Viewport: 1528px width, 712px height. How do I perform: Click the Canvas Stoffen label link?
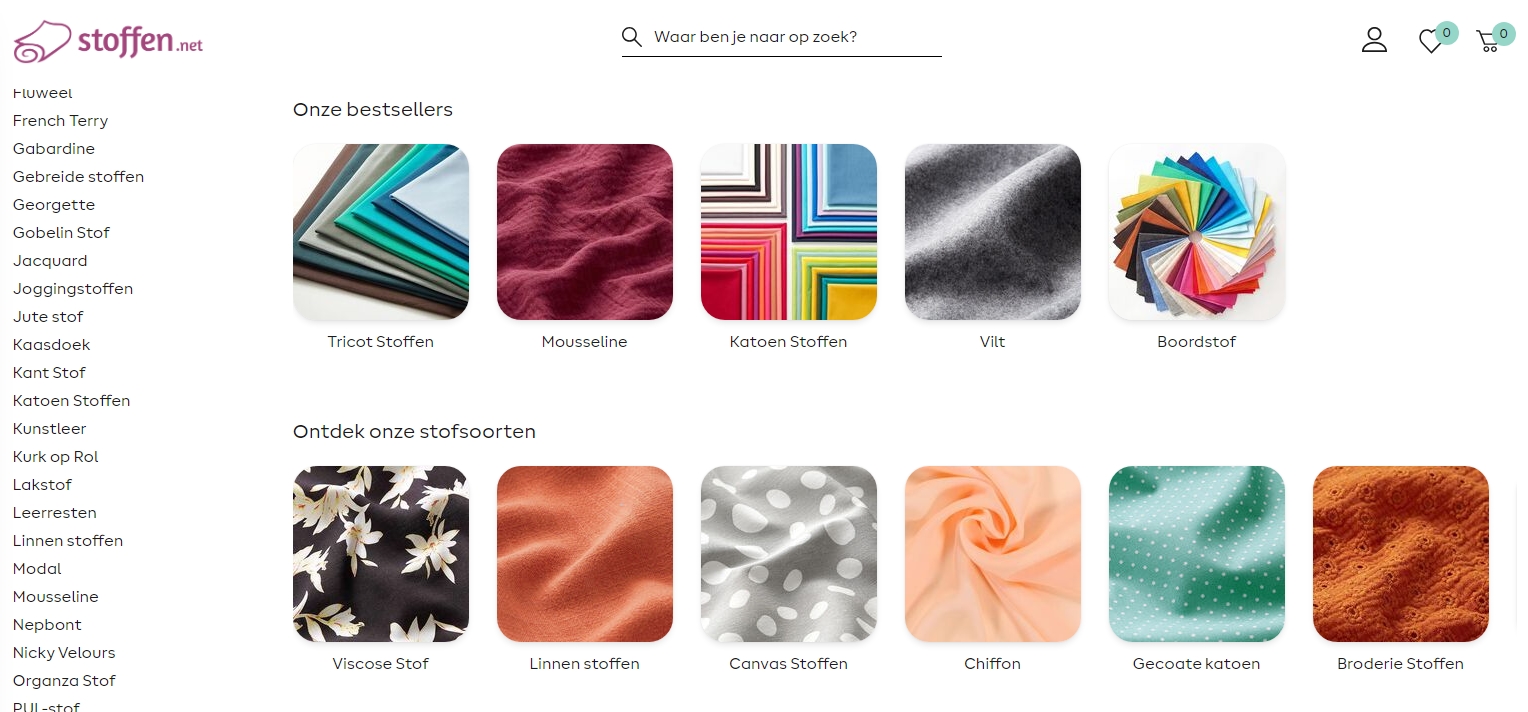pyautogui.click(x=789, y=664)
